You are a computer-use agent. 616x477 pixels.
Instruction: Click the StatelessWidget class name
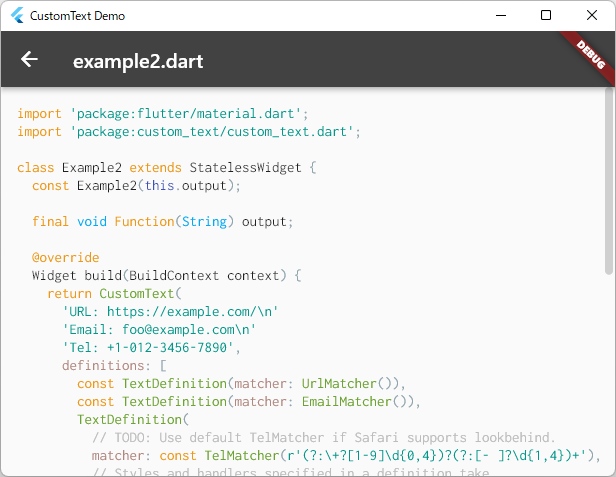point(245,168)
